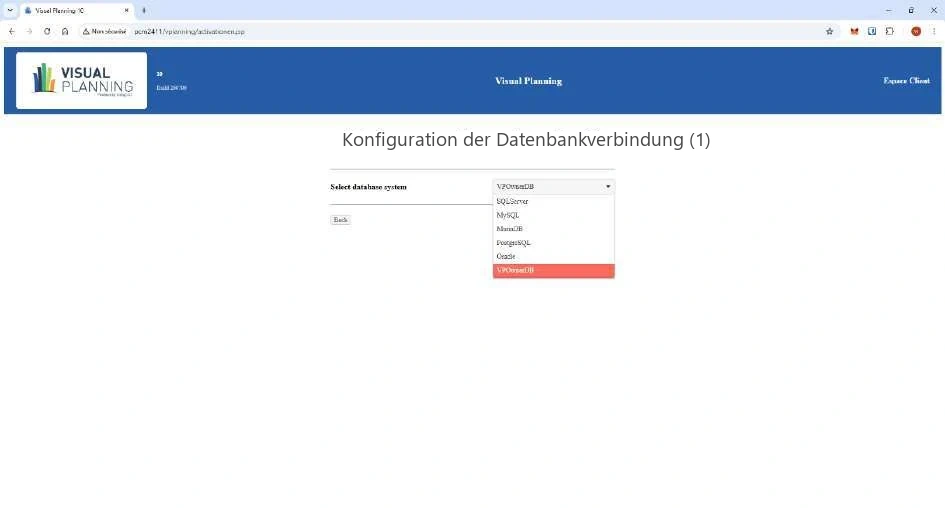
Task: Open the Select database system combo box
Action: pyautogui.click(x=553, y=187)
